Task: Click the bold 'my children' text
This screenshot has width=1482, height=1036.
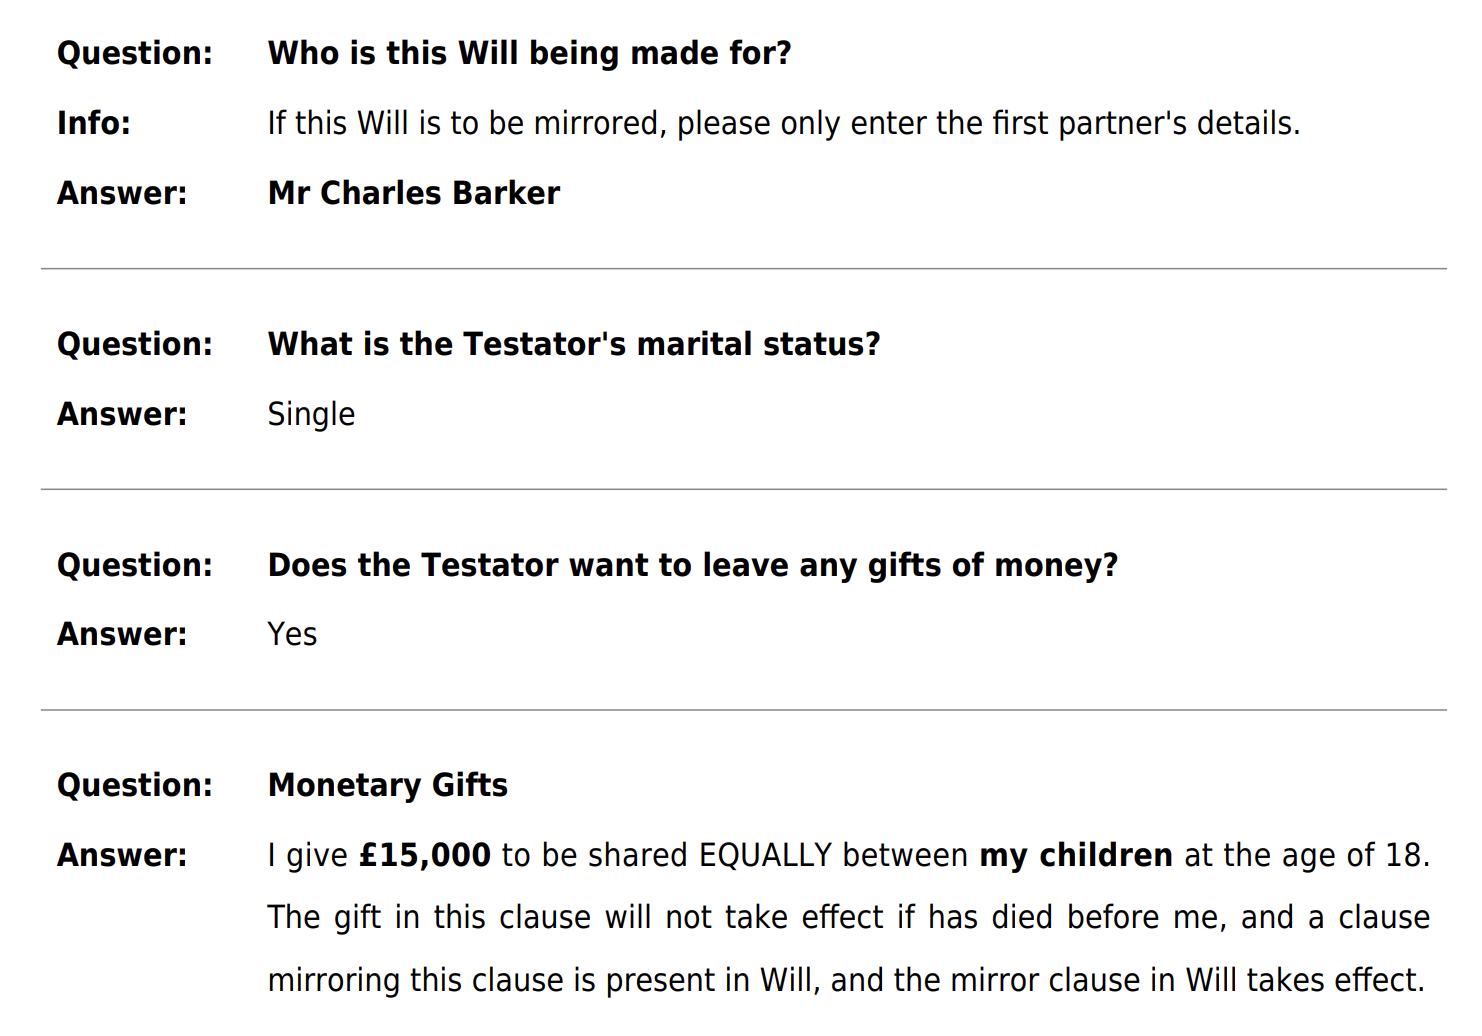Action: point(1076,856)
